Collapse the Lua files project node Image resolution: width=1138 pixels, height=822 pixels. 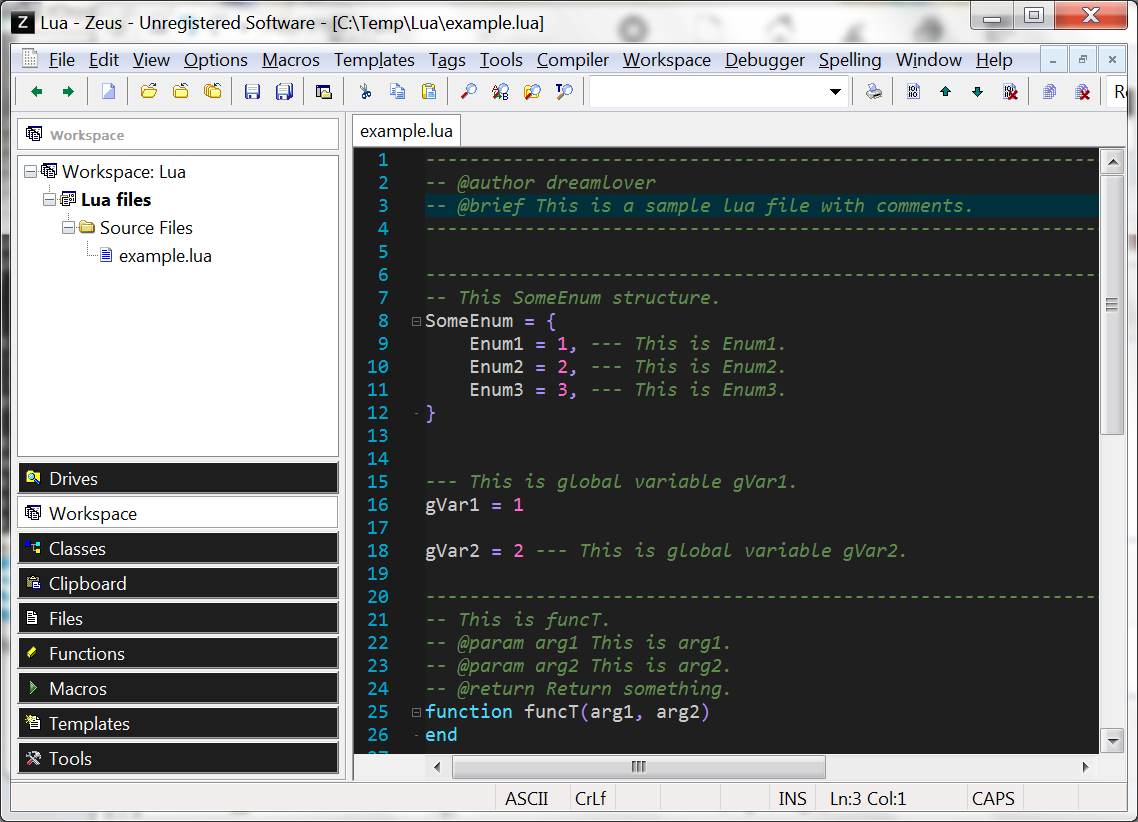(x=49, y=200)
